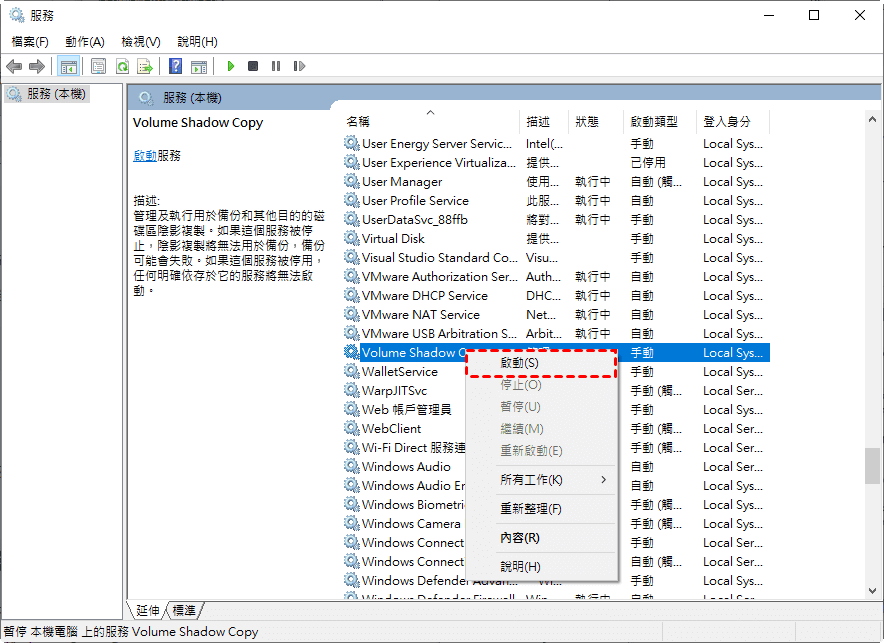Select Visual Studio Standard Co... row
This screenshot has height=643, width=884.
click(x=556, y=258)
